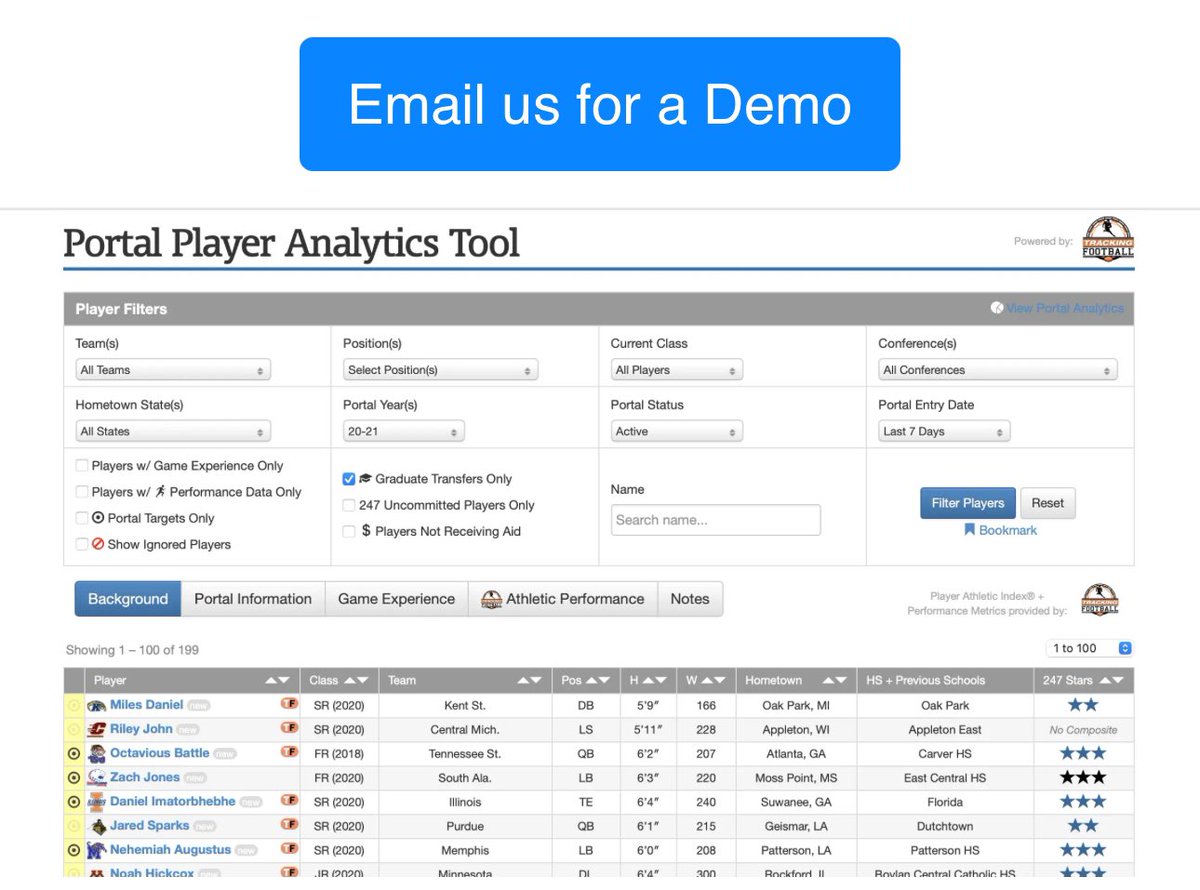Sort by the Hometown column arrows
The image size is (1200, 890).
coord(833,680)
